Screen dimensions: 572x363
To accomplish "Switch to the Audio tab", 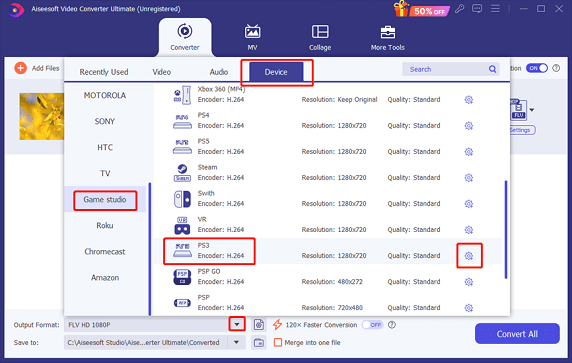I will coord(219,72).
